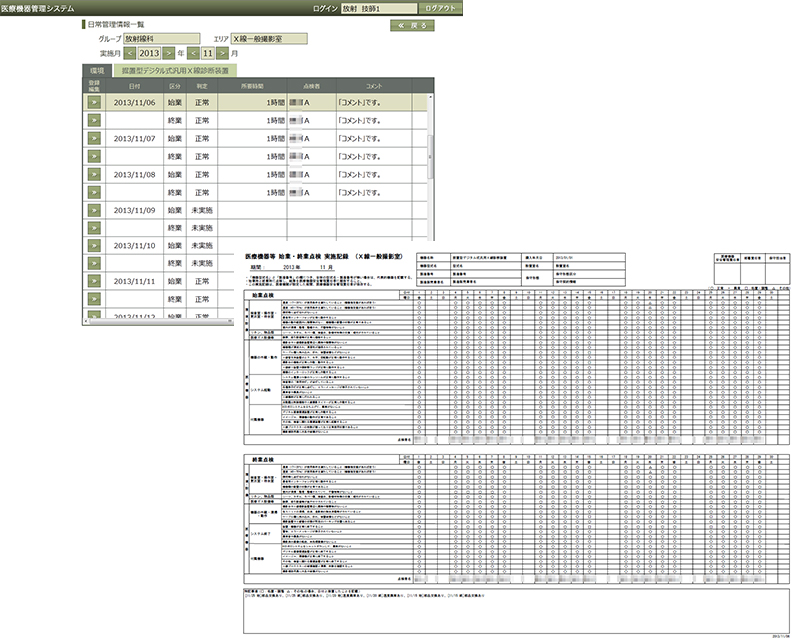Select date cell 2013/11/08
Image resolution: width=800 pixels, height=639 pixels.
(x=134, y=175)
